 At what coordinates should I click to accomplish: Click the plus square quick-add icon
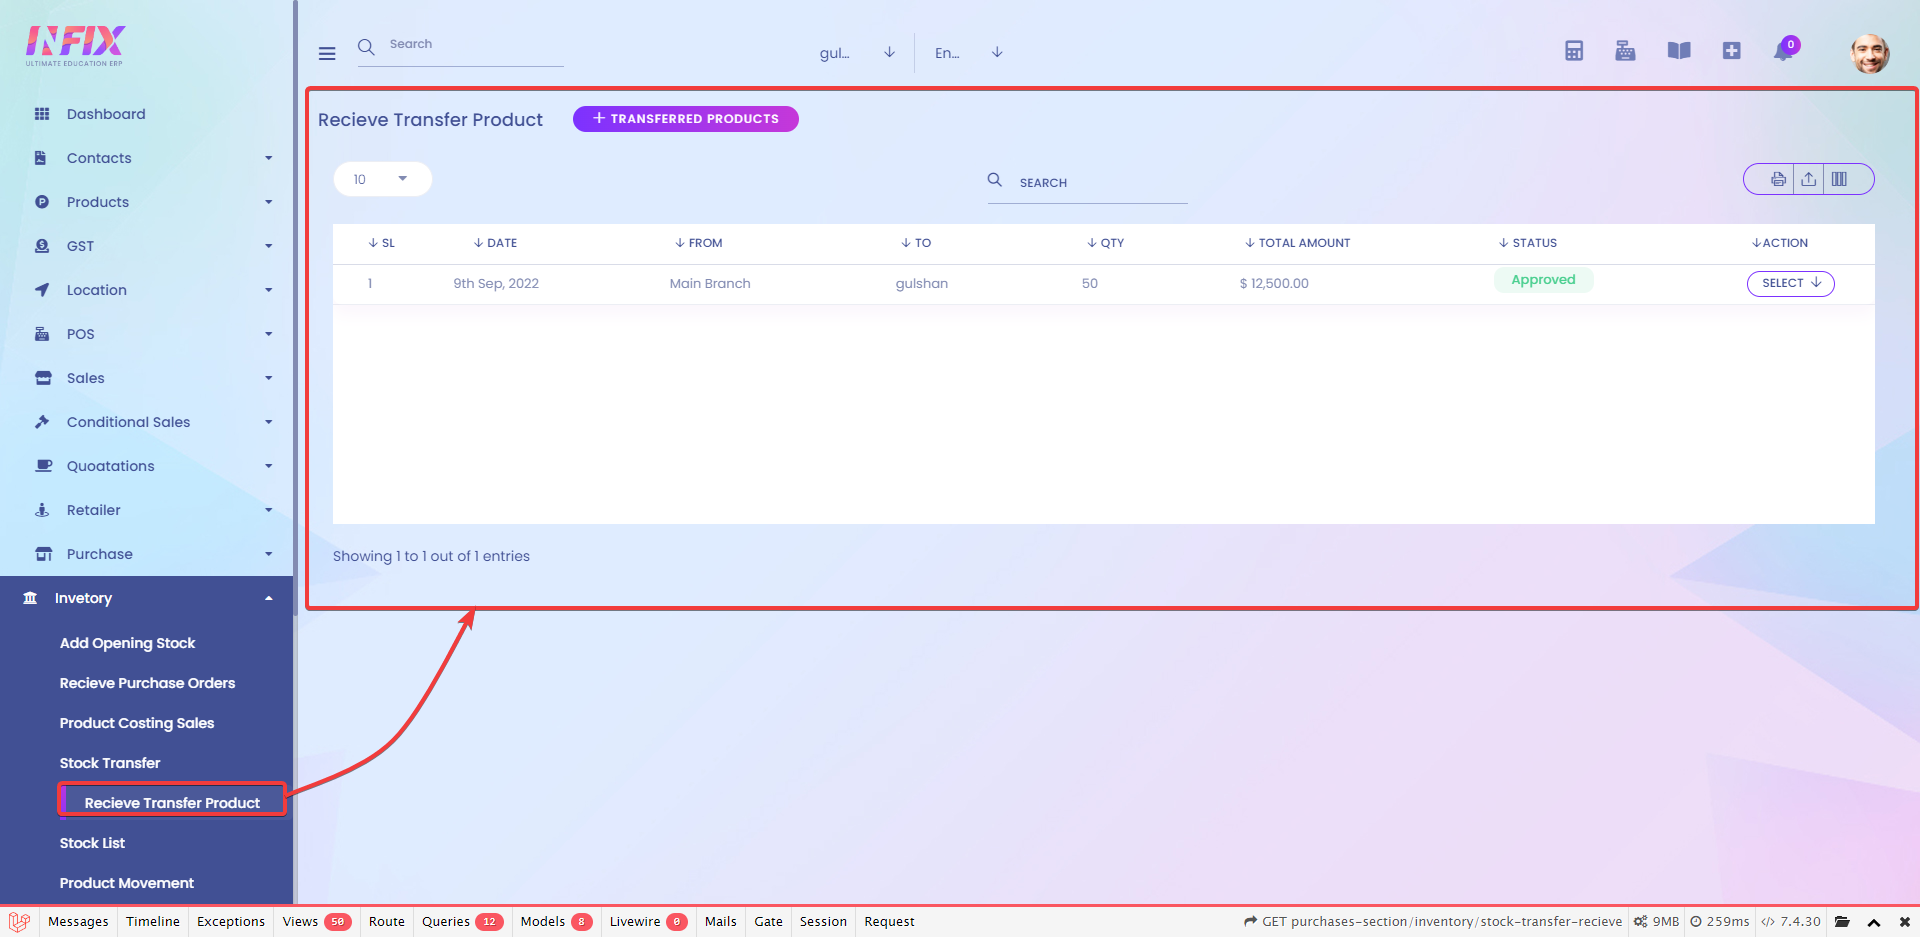point(1732,51)
